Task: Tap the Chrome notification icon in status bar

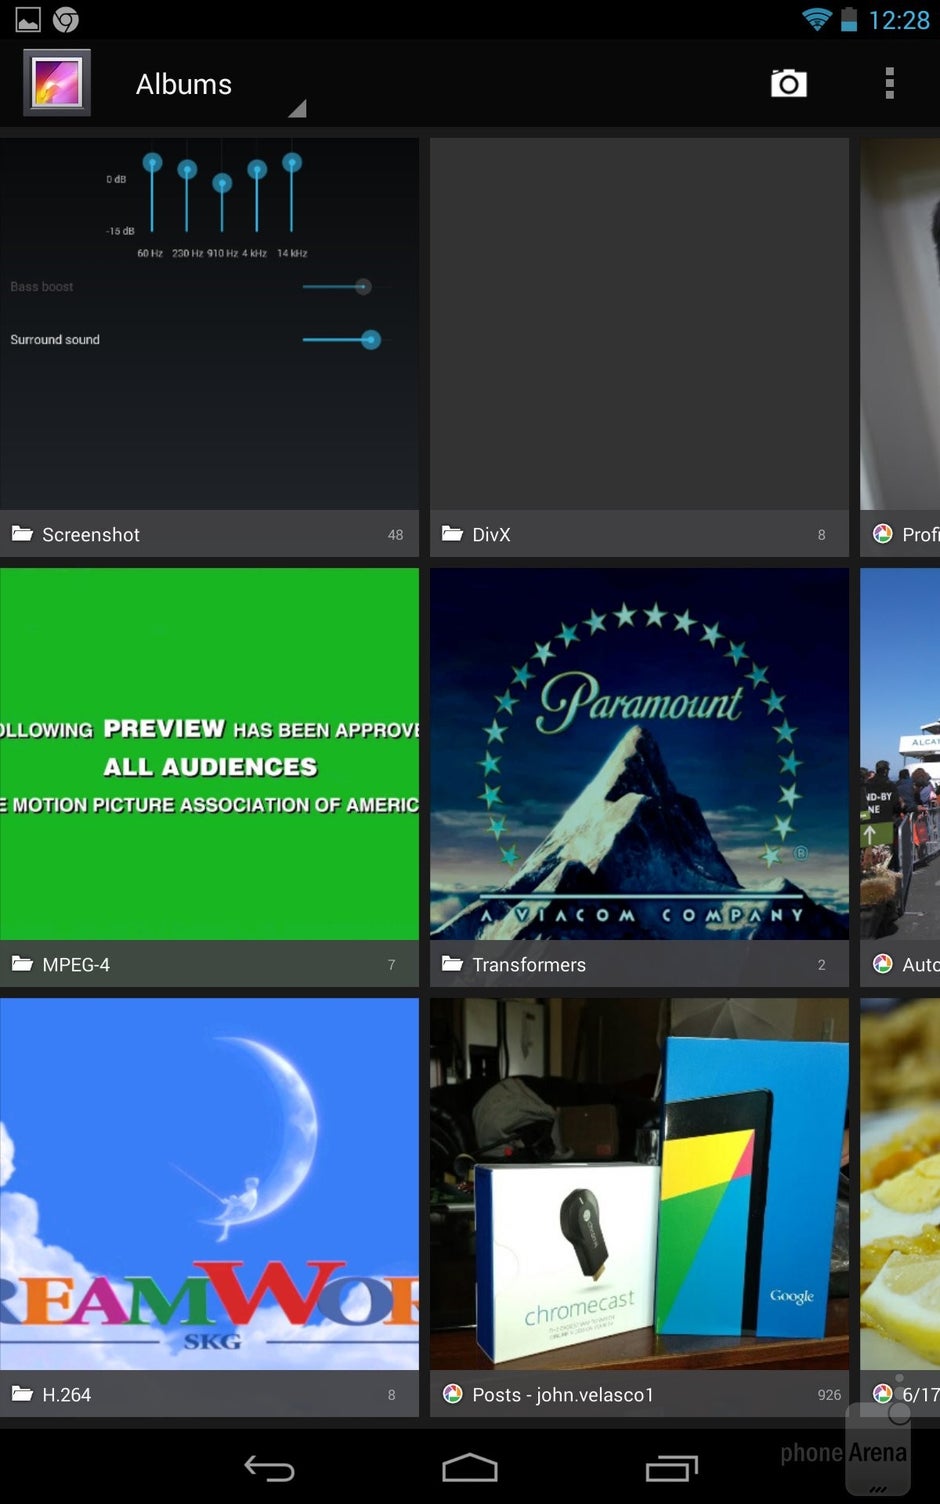Action: [66, 20]
